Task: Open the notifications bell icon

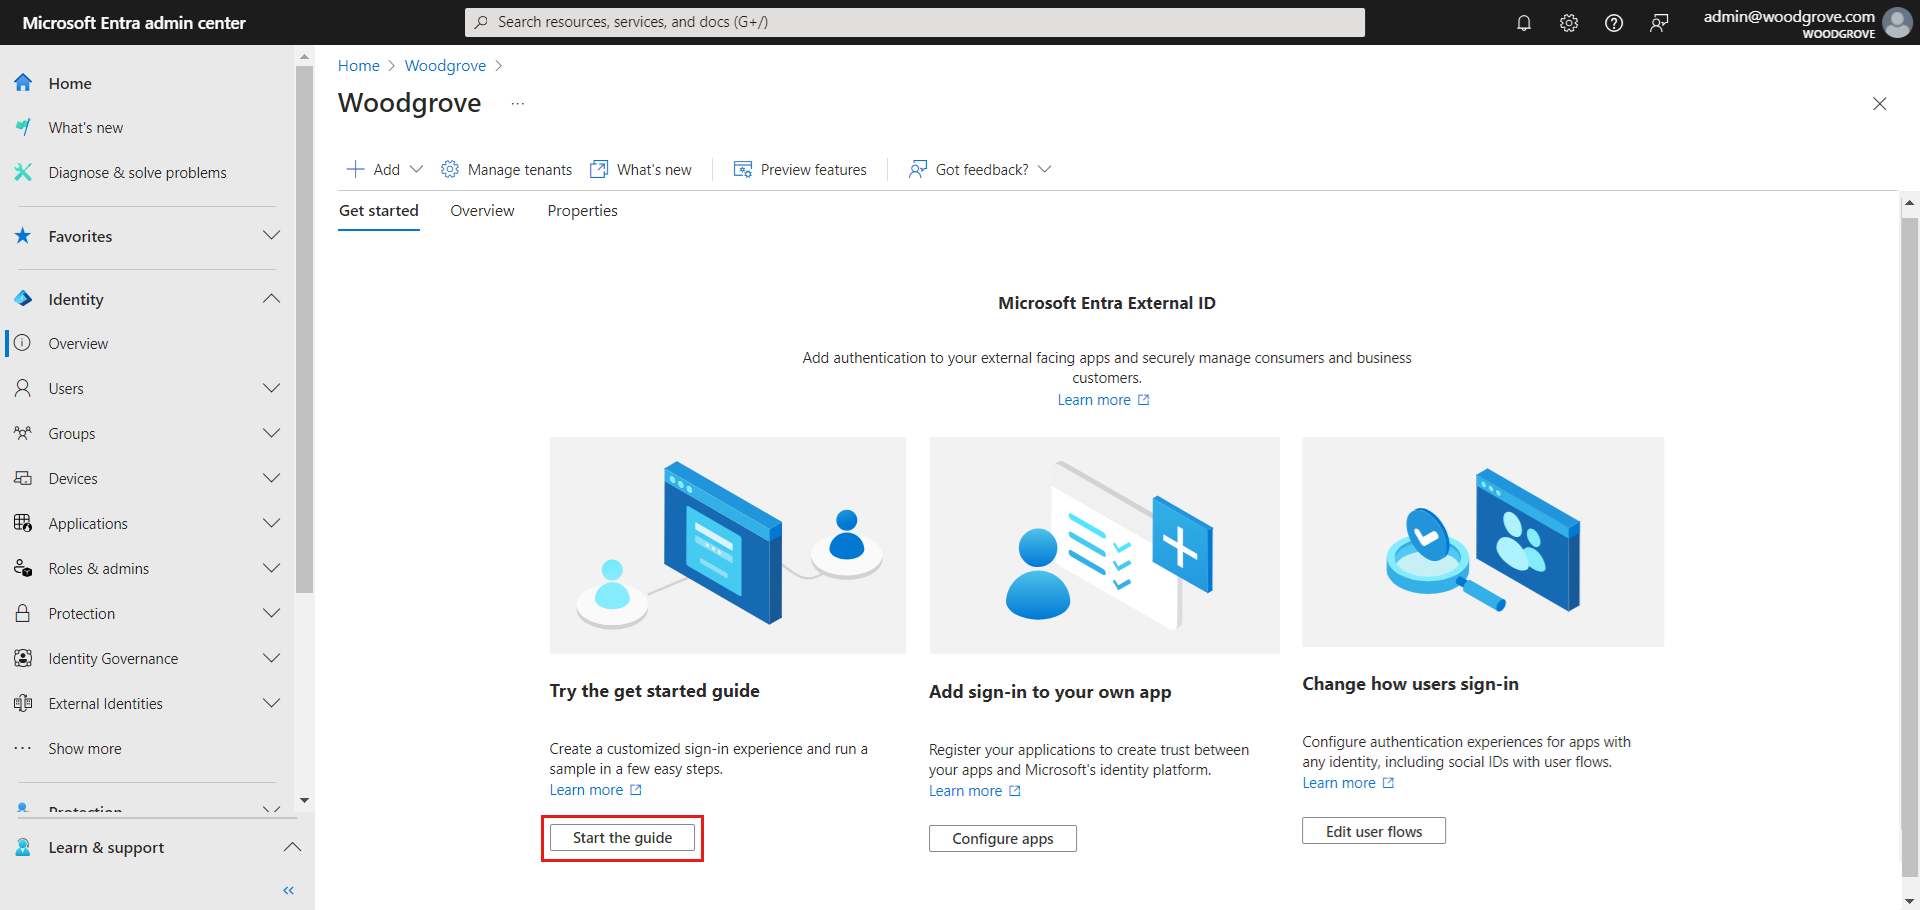Action: tap(1523, 23)
